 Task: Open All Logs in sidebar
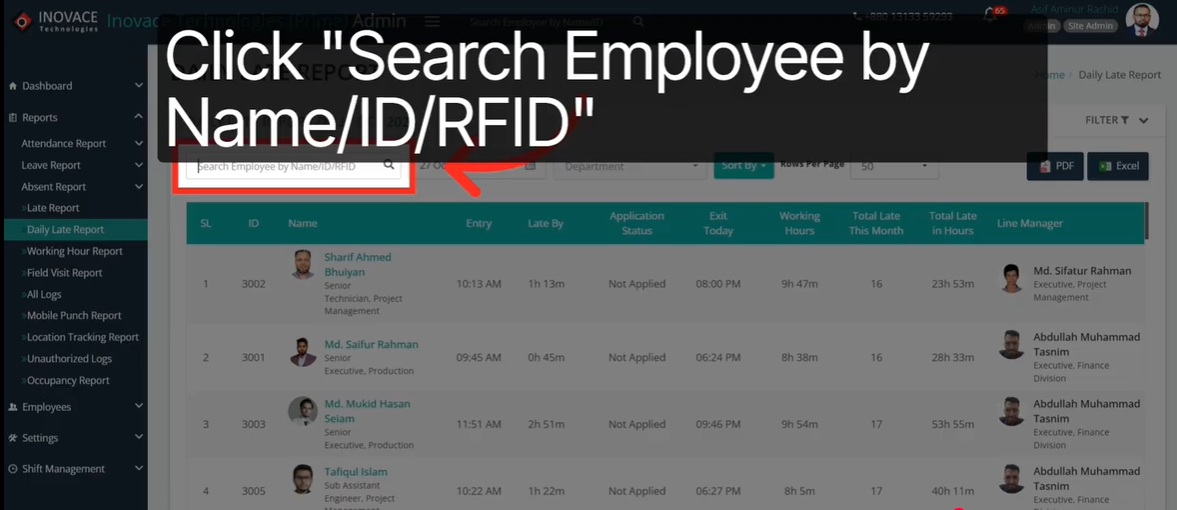tap(44, 295)
